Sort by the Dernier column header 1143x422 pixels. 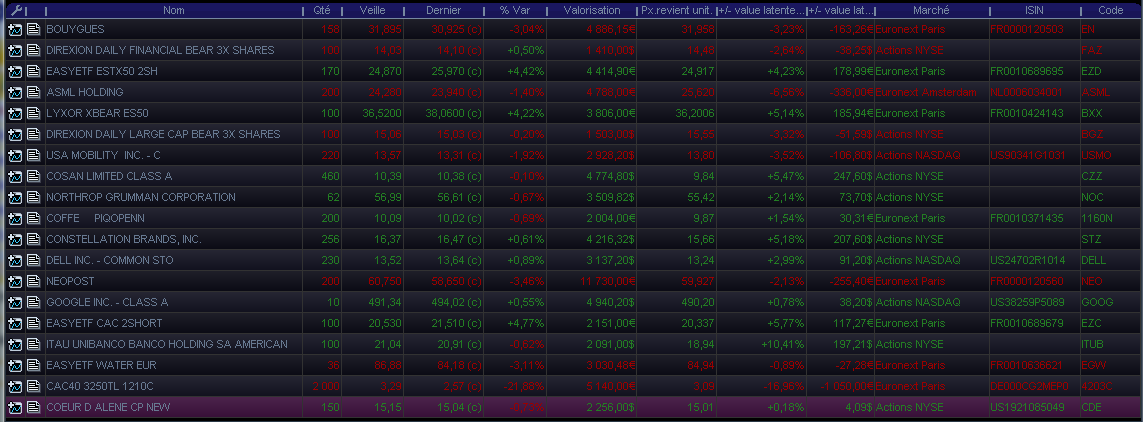[x=444, y=11]
